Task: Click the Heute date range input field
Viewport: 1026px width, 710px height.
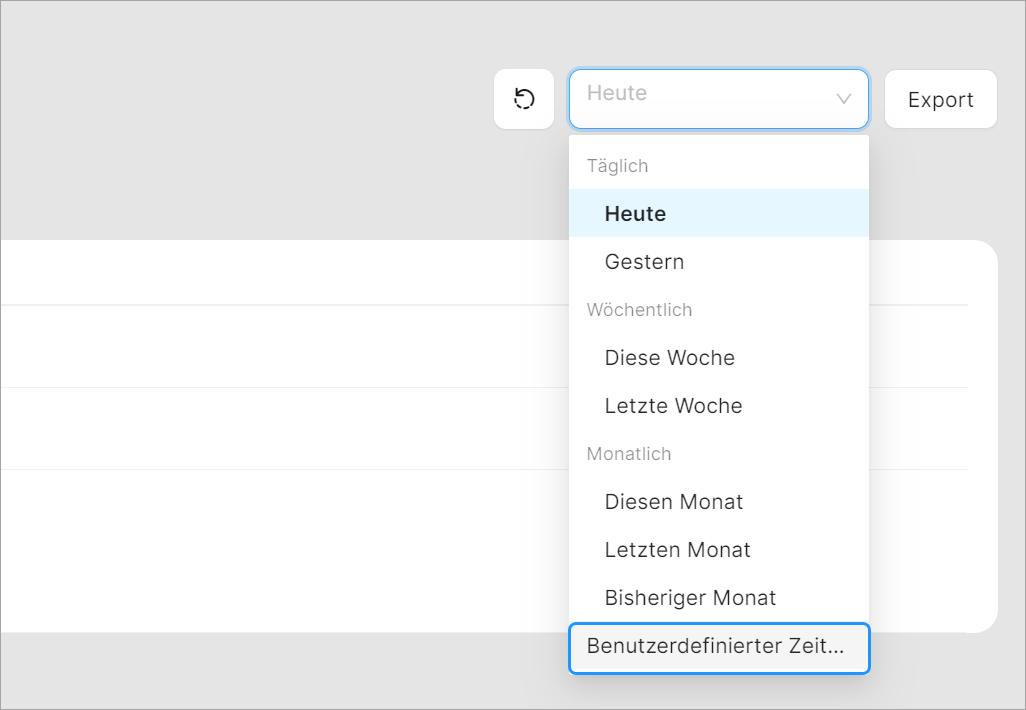Action: (700, 98)
